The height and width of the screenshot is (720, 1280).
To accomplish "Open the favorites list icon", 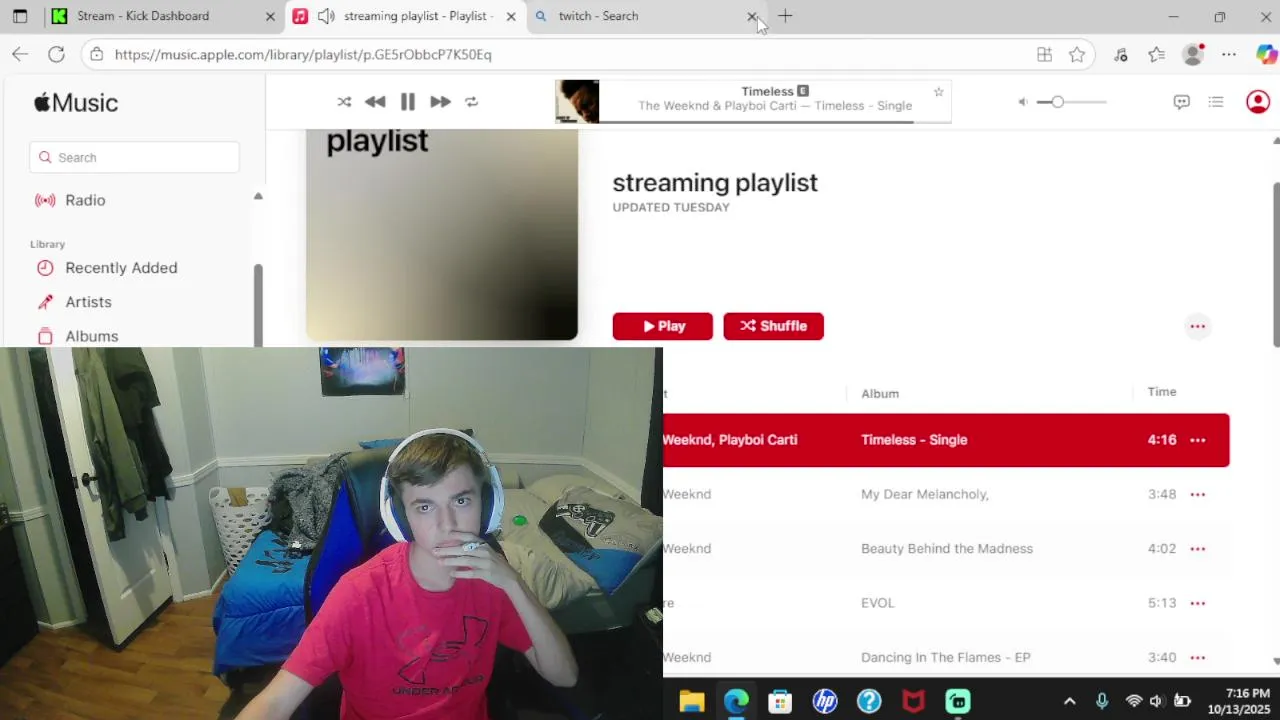I will 1157,55.
